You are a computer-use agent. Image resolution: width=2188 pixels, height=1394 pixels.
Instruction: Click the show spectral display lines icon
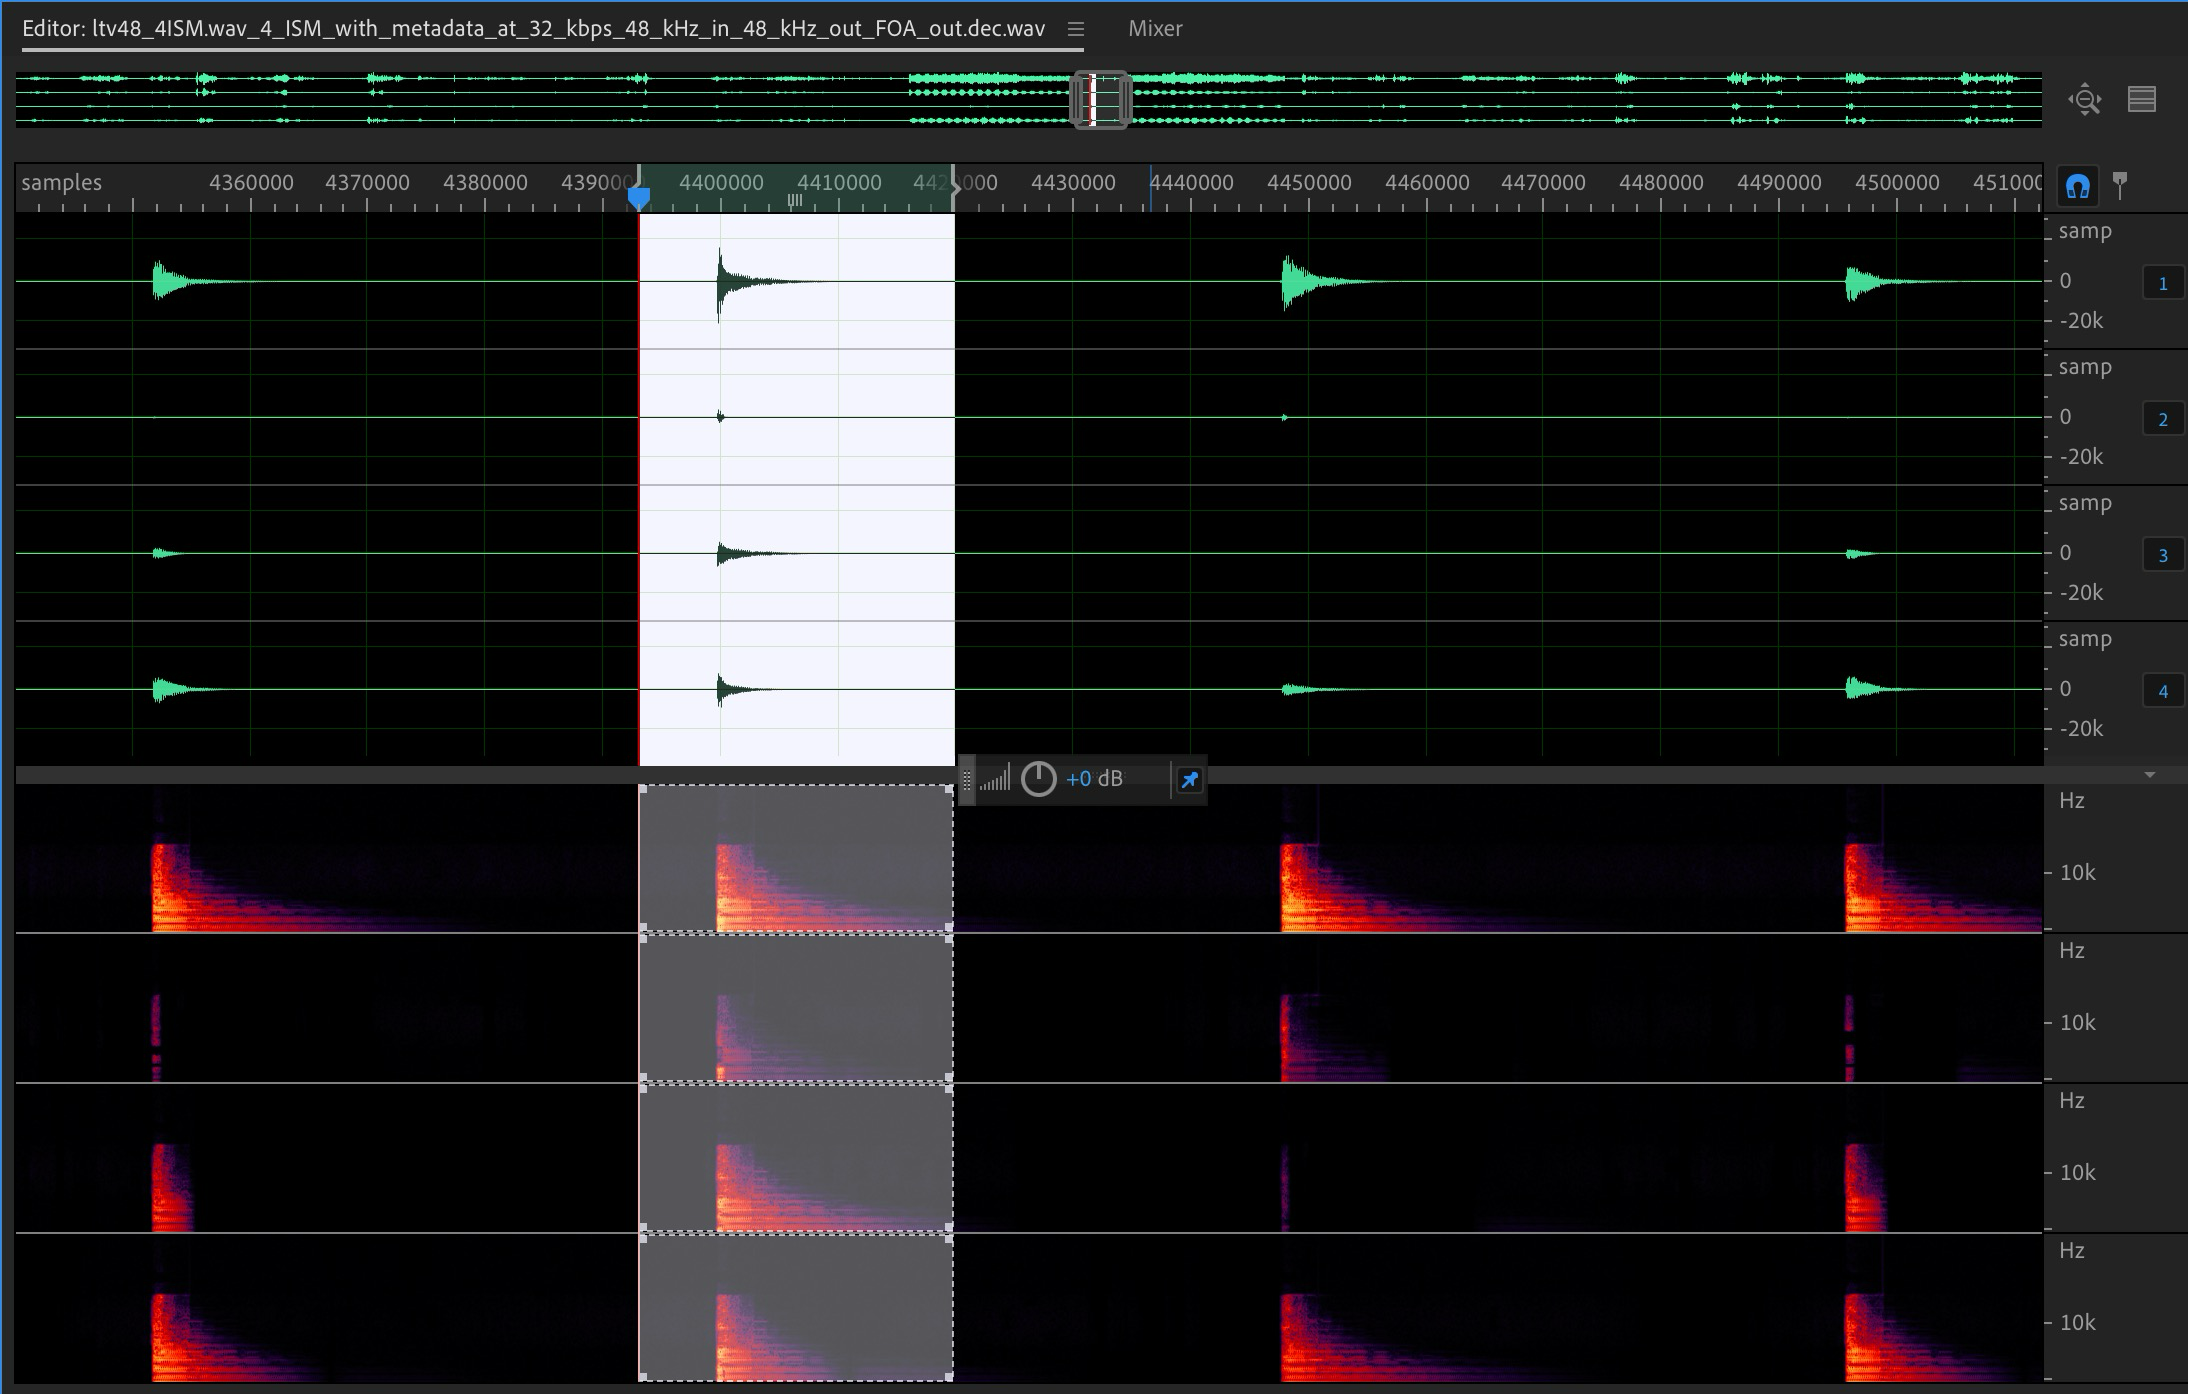[2141, 99]
